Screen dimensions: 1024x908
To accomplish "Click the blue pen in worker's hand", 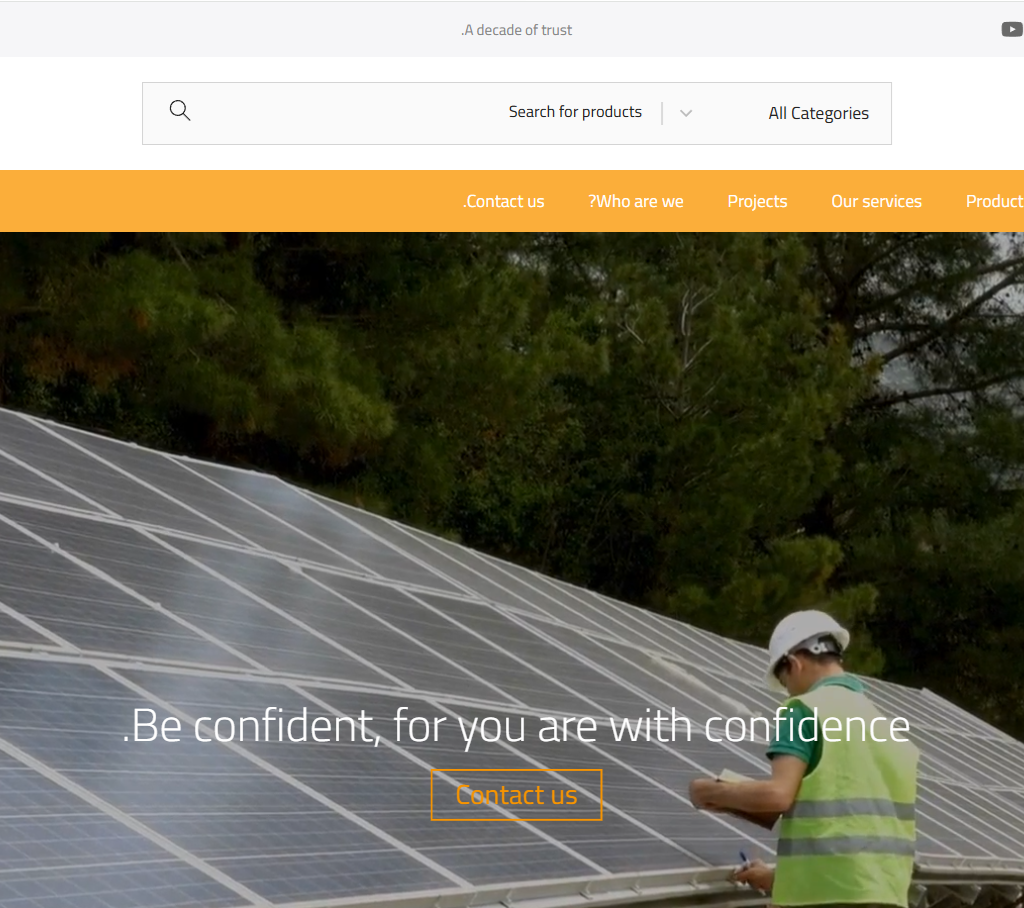I will click(743, 858).
